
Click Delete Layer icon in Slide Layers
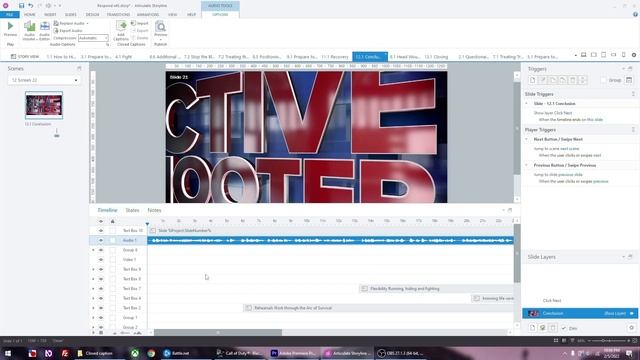pyautogui.click(x=553, y=328)
